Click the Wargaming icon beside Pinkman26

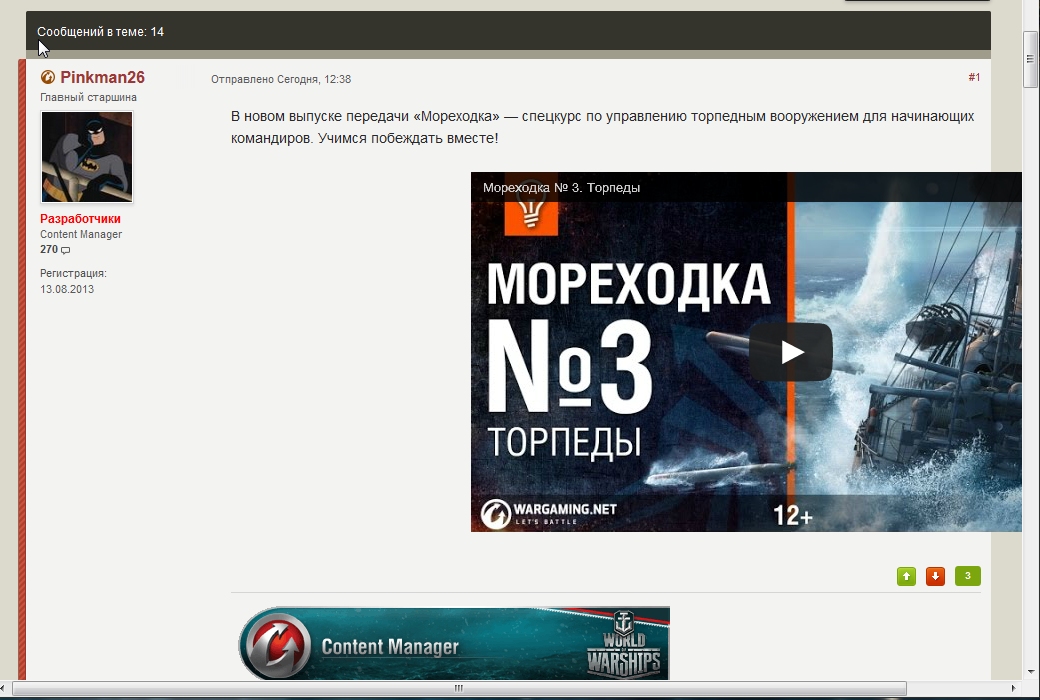[48, 78]
